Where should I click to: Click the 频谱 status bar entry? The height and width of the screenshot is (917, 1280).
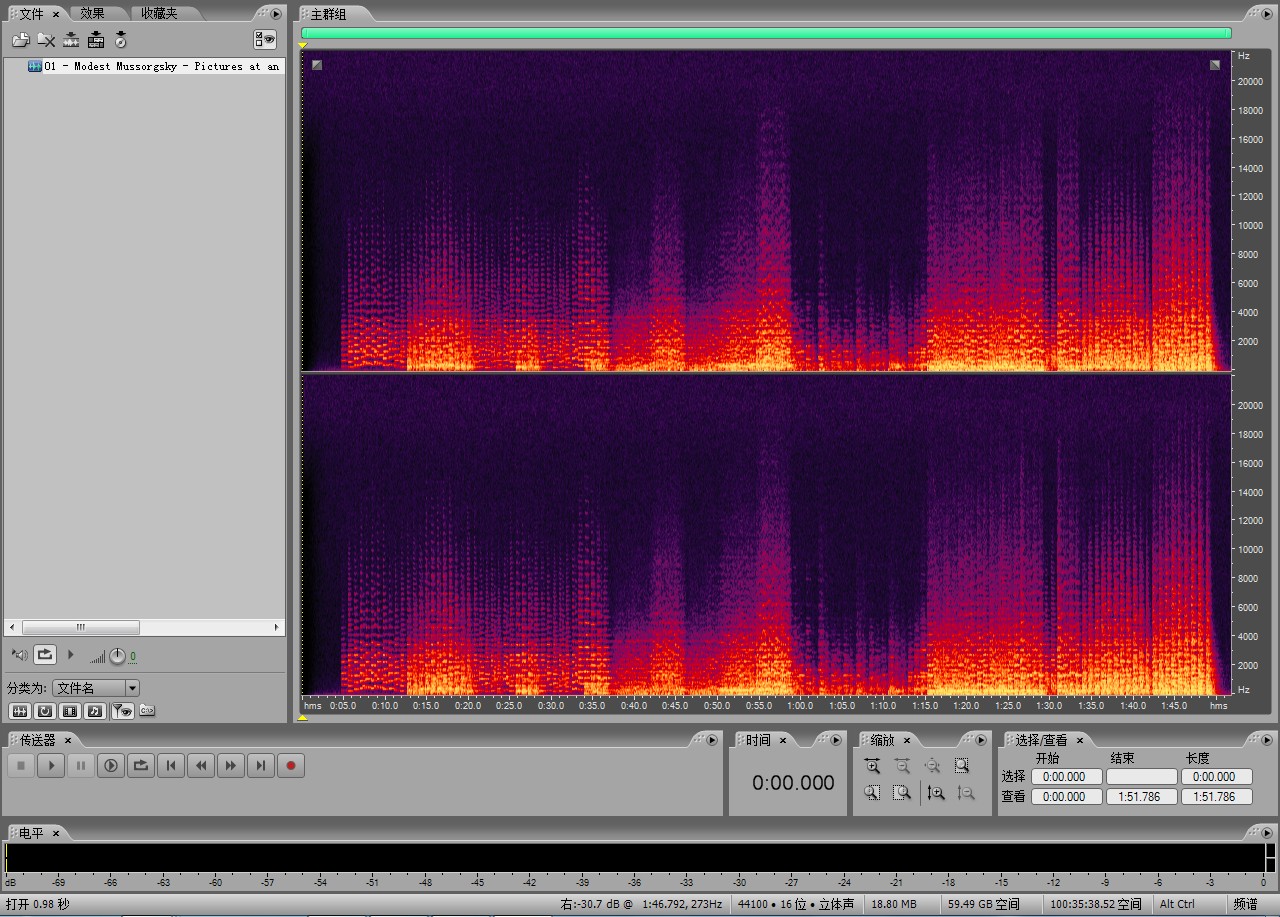point(1245,905)
